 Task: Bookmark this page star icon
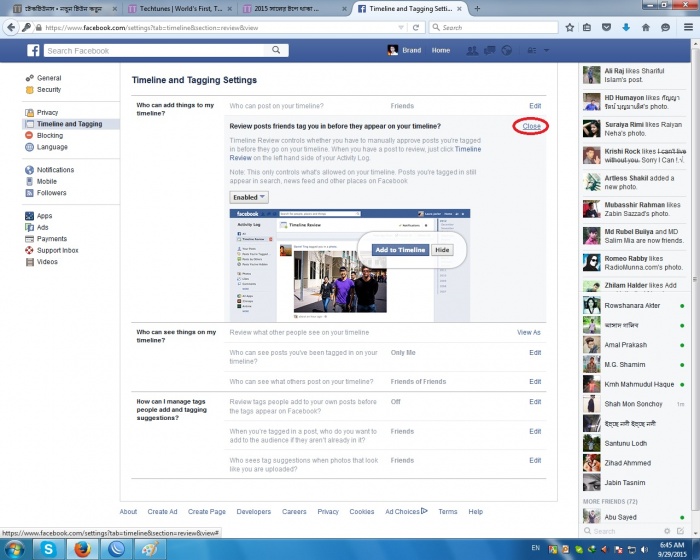[x=569, y=28]
